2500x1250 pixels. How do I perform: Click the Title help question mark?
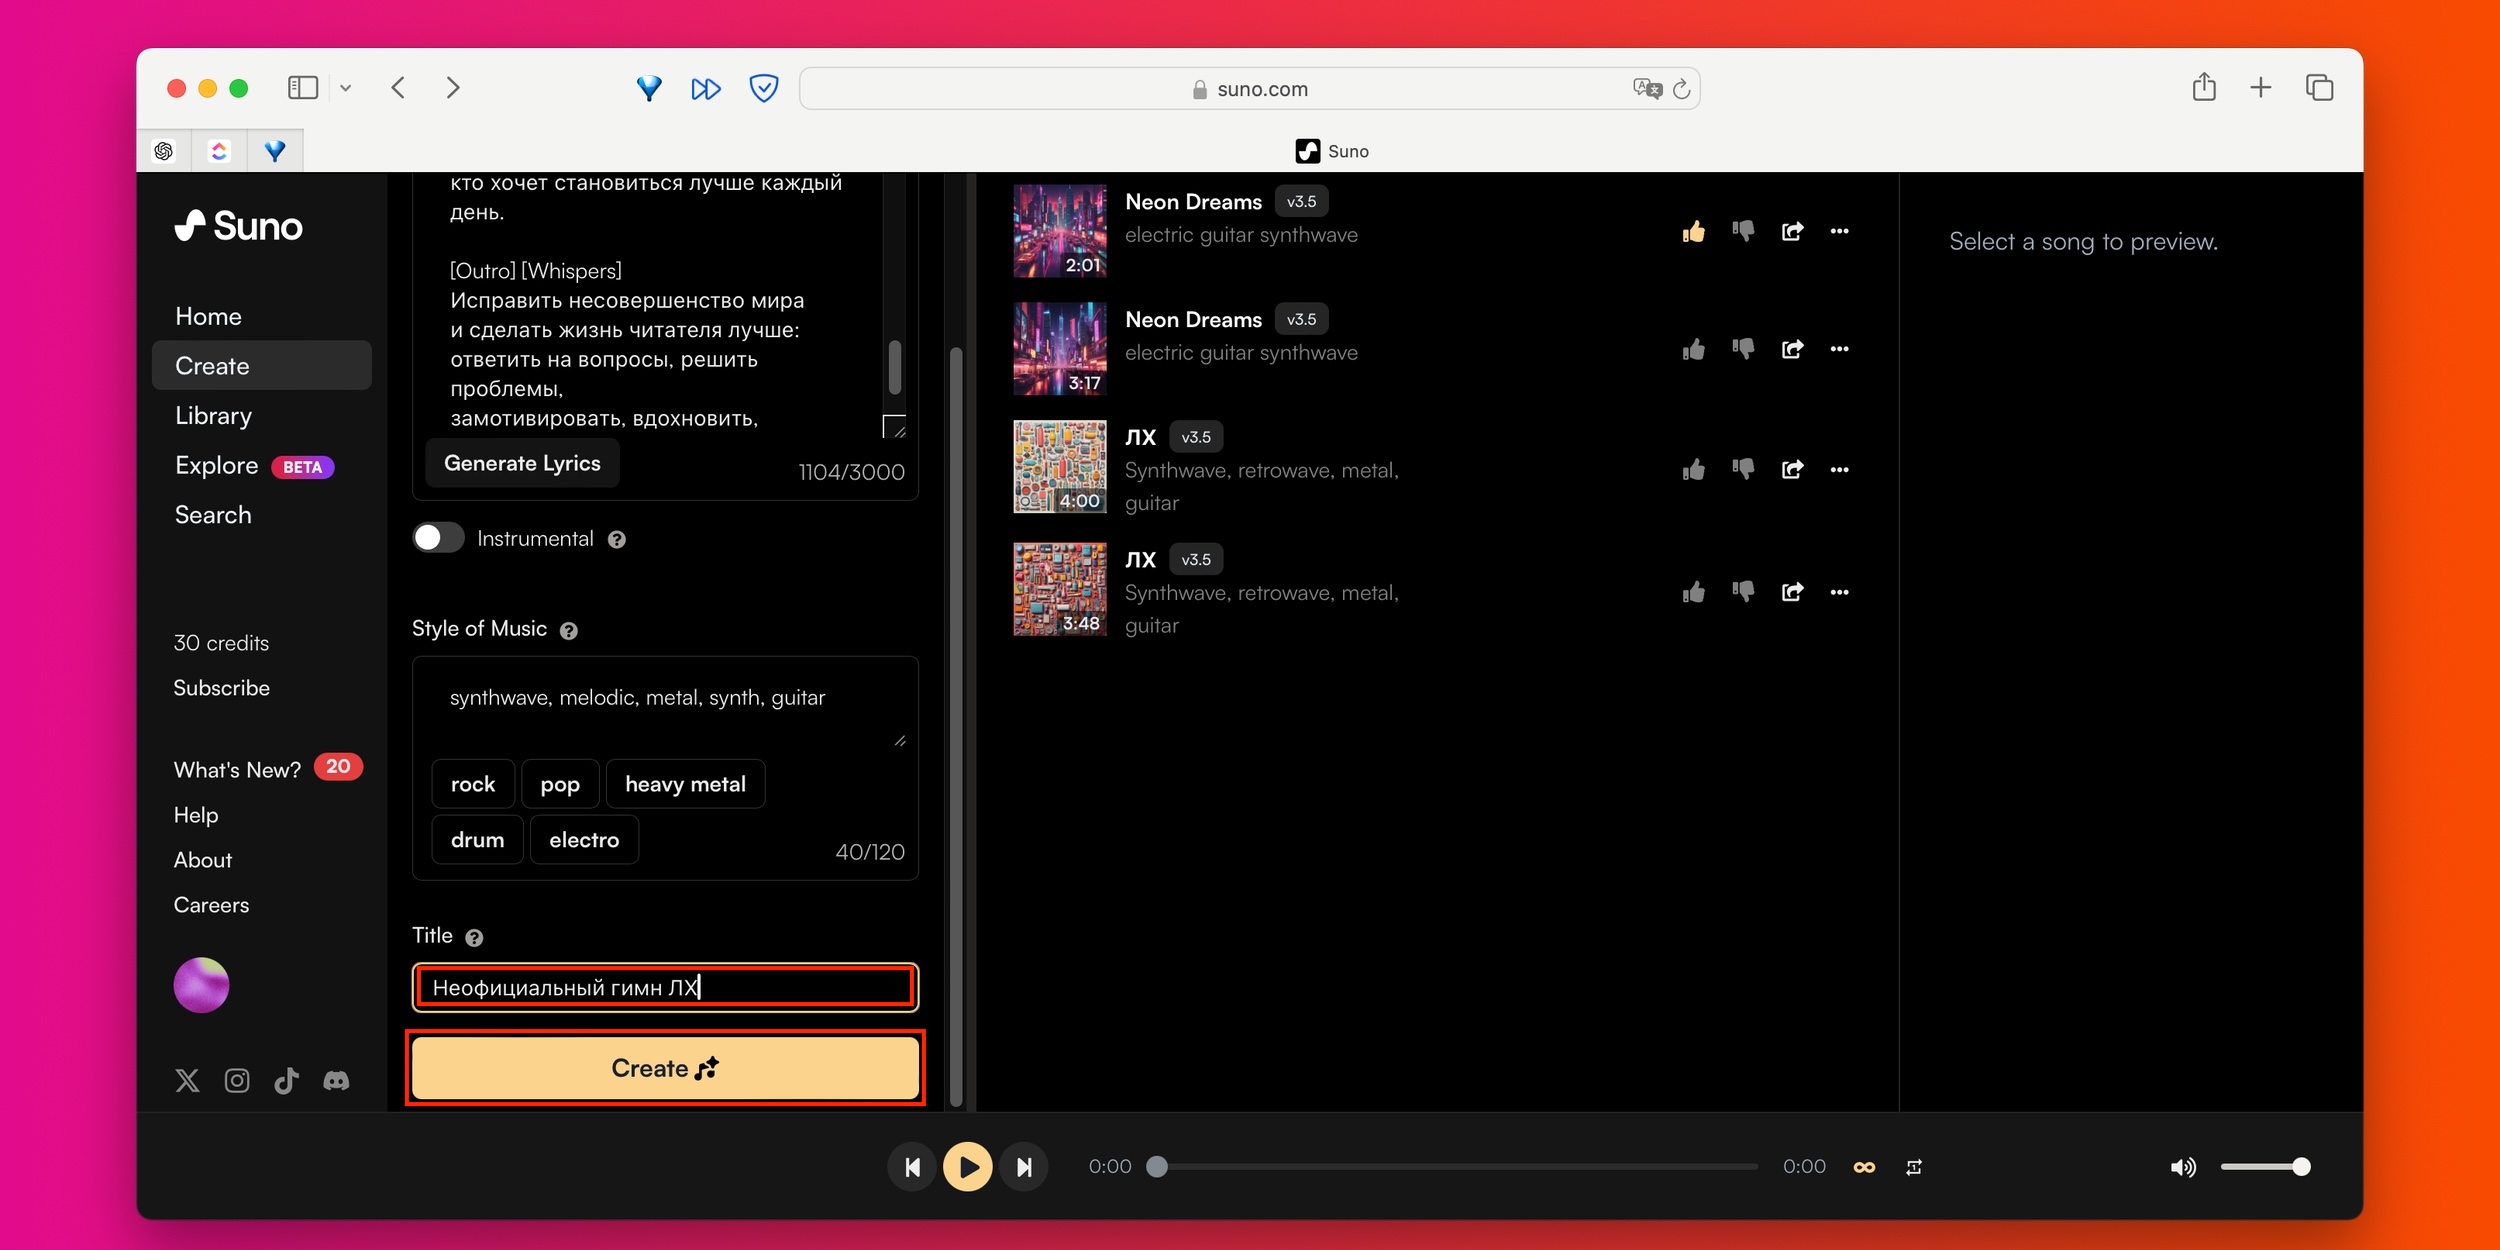click(x=475, y=938)
